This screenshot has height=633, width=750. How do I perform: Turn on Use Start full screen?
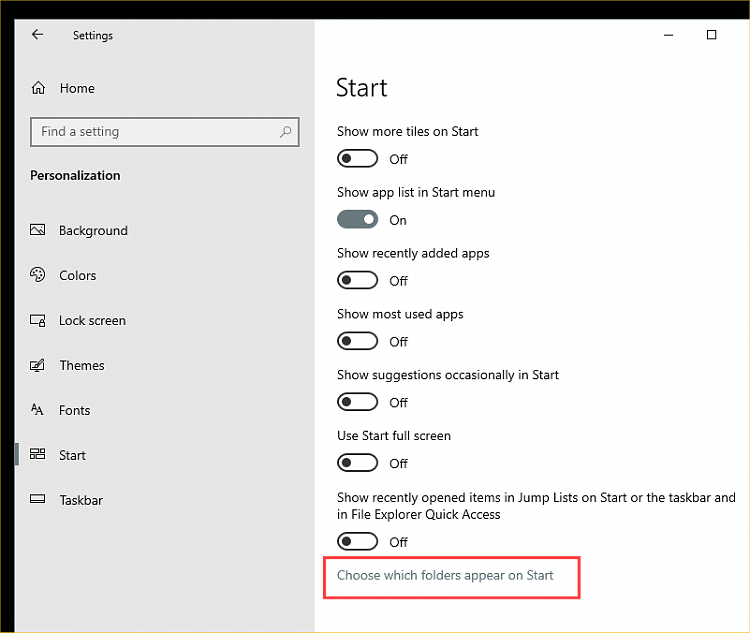tap(358, 464)
